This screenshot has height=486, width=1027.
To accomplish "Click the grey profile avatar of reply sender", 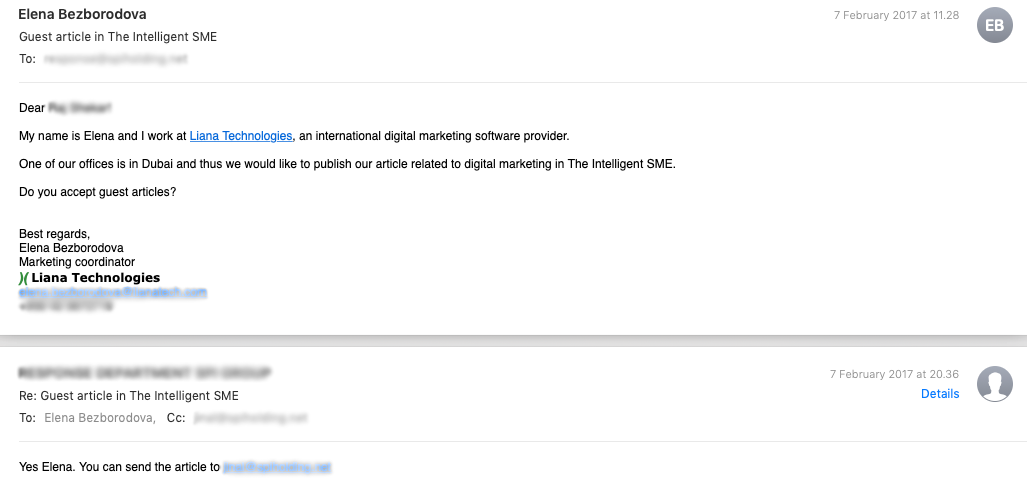I will pos(994,384).
